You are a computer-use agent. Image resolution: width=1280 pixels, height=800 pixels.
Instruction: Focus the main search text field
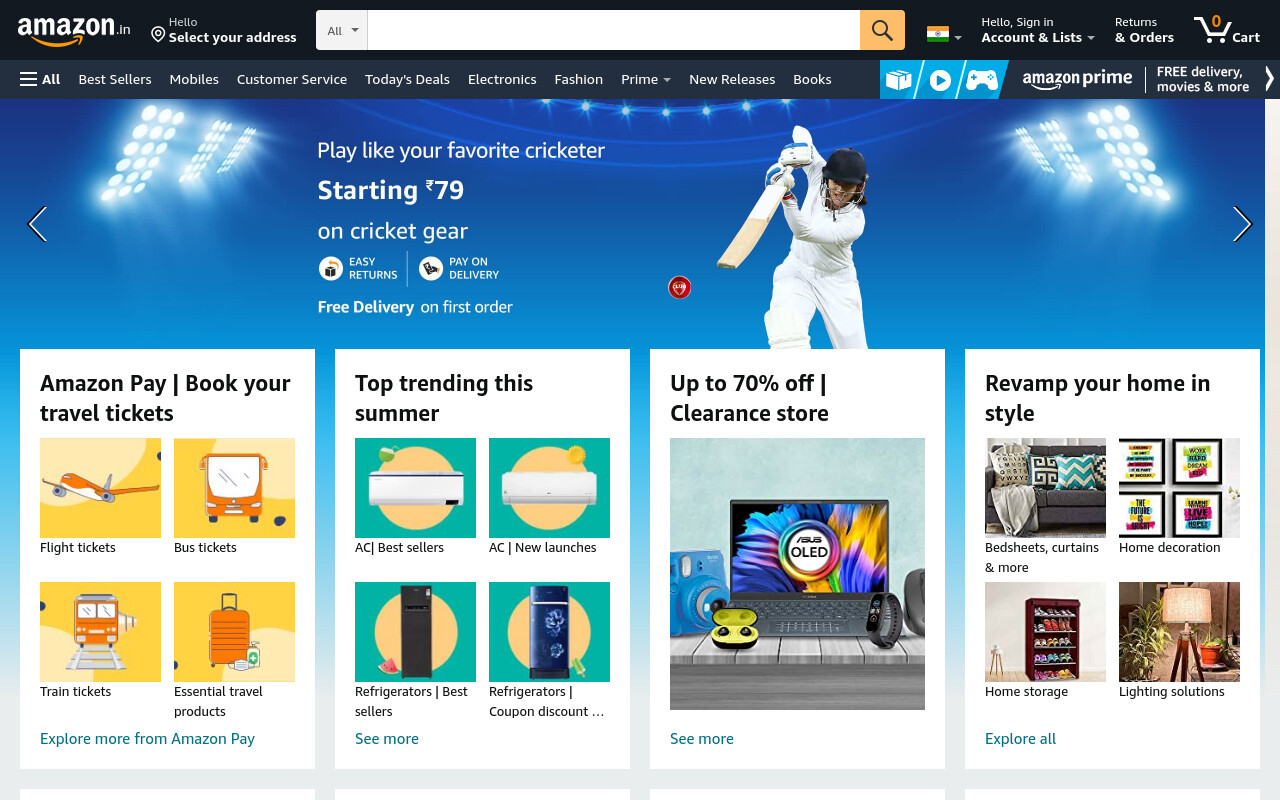pyautogui.click(x=614, y=30)
